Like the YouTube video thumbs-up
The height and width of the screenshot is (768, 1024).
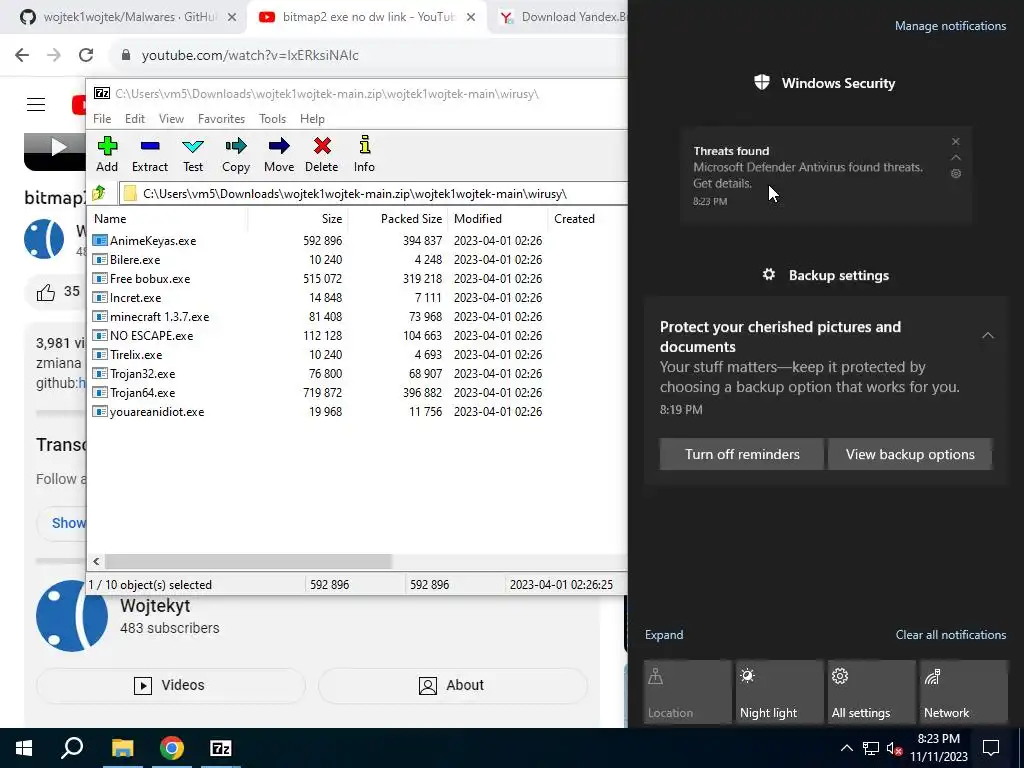(x=46, y=292)
